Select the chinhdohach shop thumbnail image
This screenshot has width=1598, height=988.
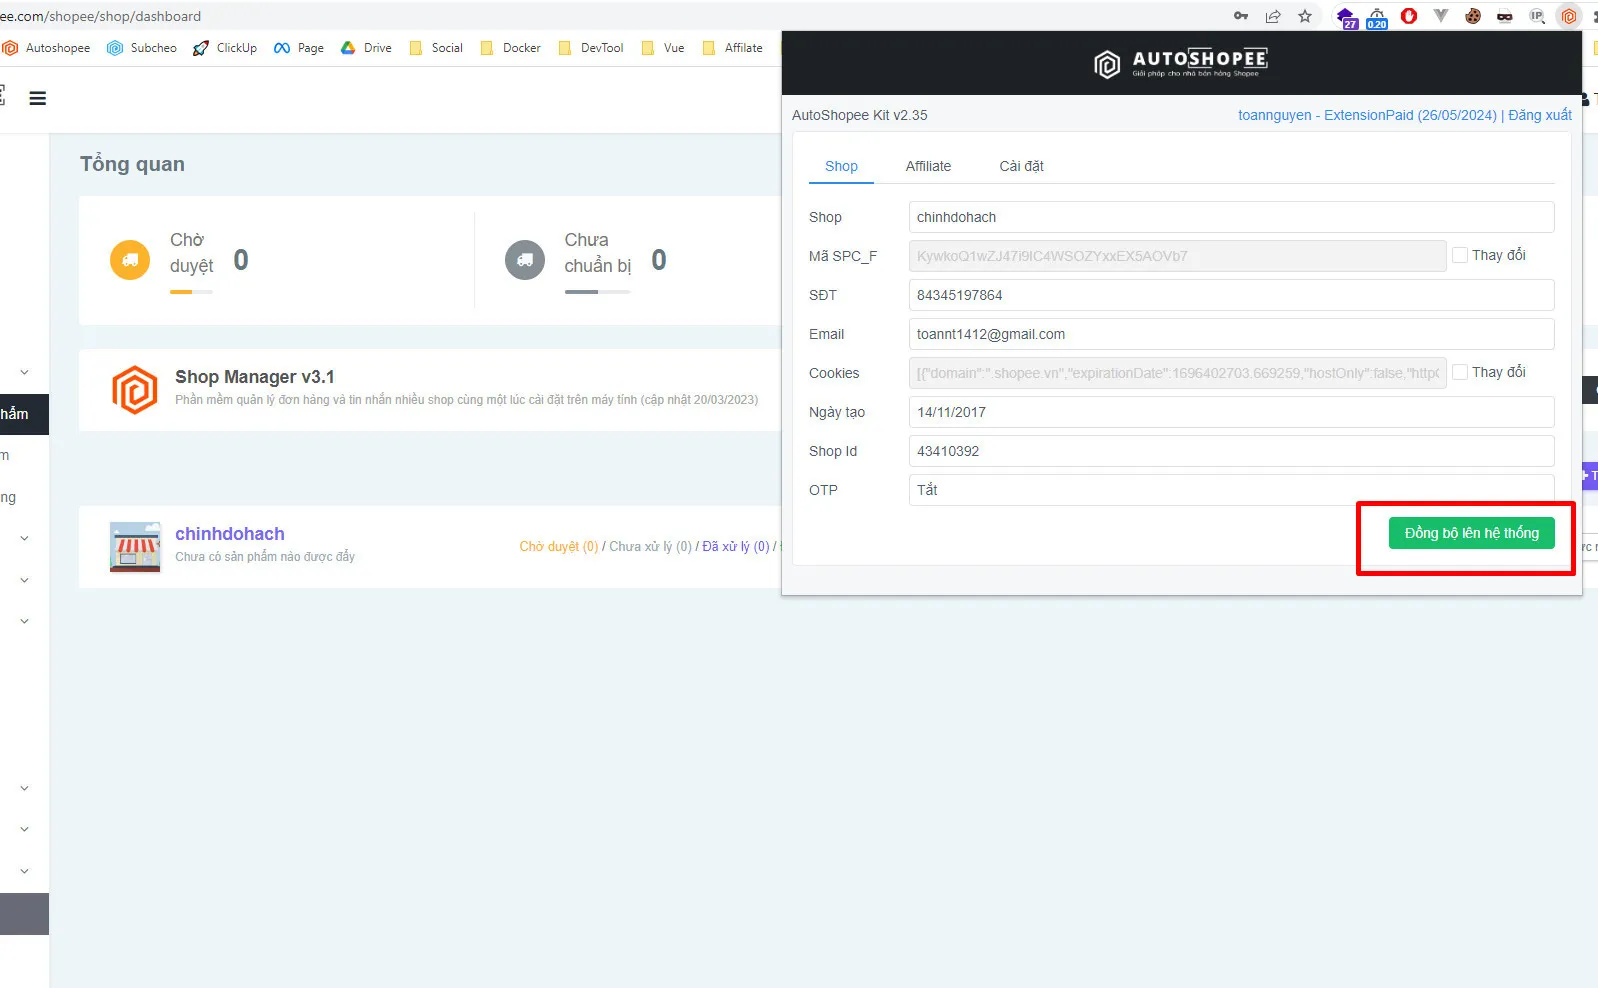coord(135,547)
